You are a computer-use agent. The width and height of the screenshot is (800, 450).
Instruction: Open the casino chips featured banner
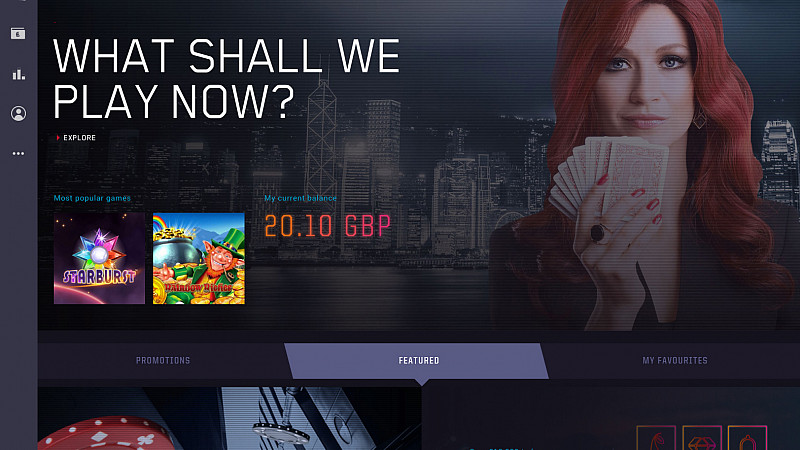230,418
